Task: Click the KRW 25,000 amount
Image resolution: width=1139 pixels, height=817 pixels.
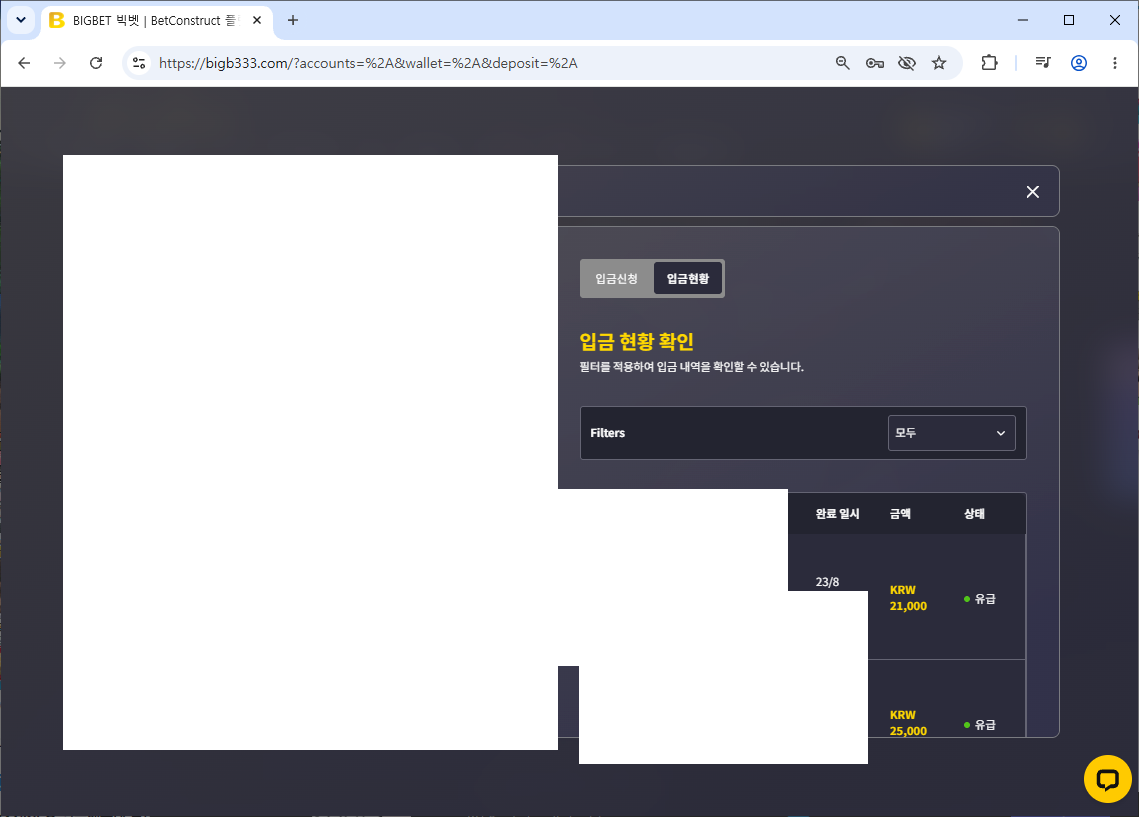Action: 908,723
